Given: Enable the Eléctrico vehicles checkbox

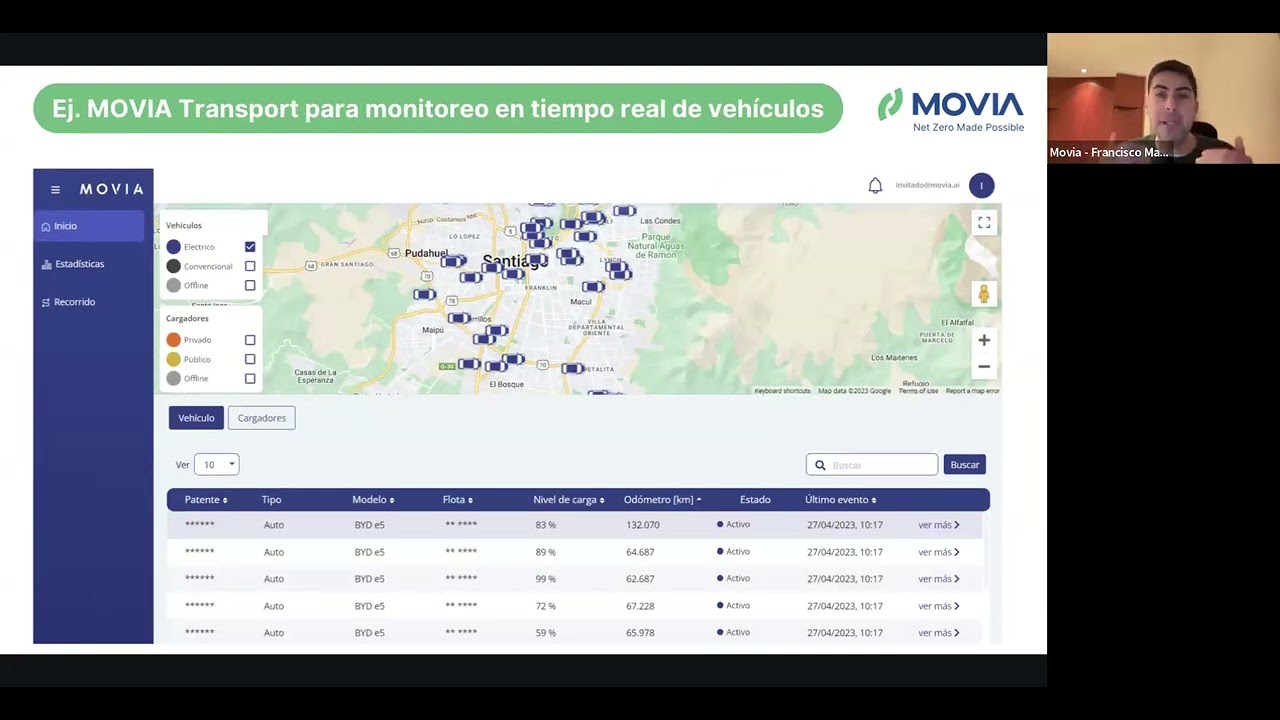Looking at the screenshot, I should (250, 247).
